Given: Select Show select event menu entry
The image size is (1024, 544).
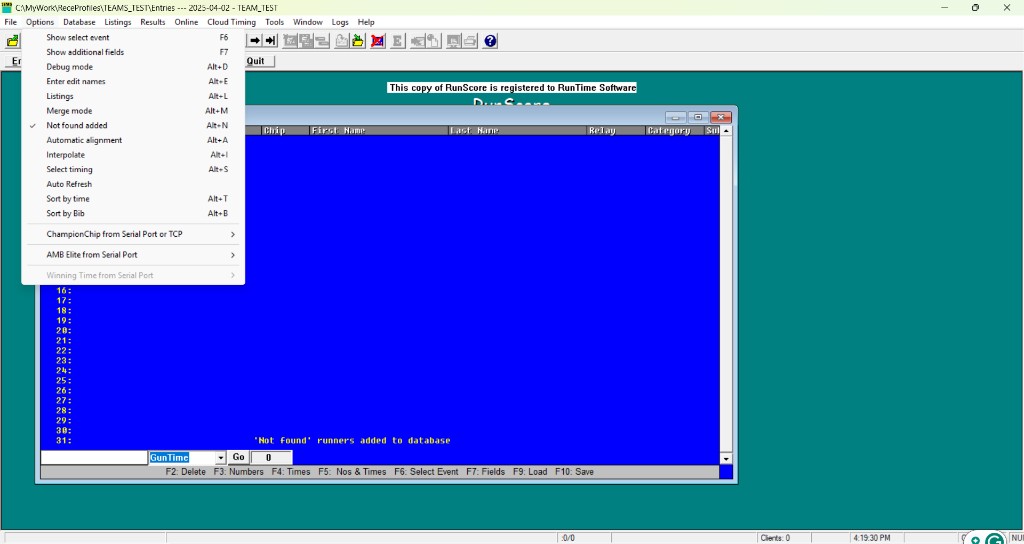Looking at the screenshot, I should coord(133,37).
